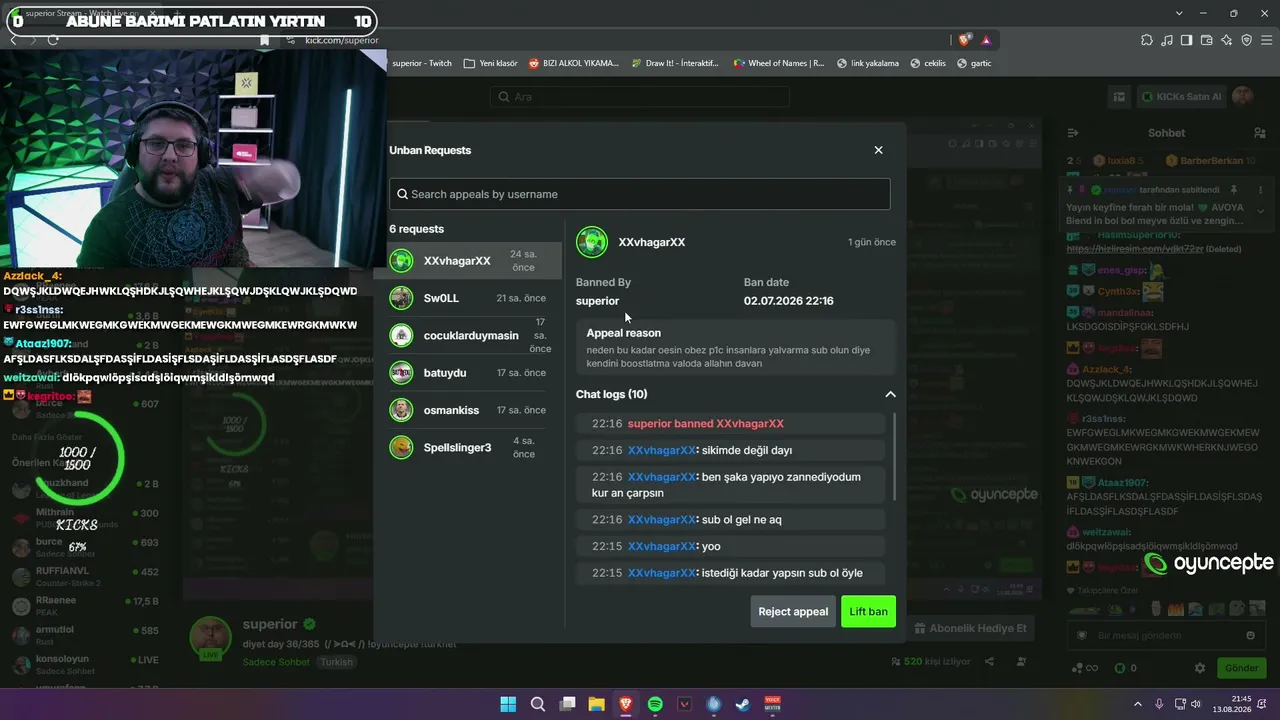This screenshot has width=1280, height=720.
Task: Lift the ban for XXvhagarXX
Action: pos(868,611)
